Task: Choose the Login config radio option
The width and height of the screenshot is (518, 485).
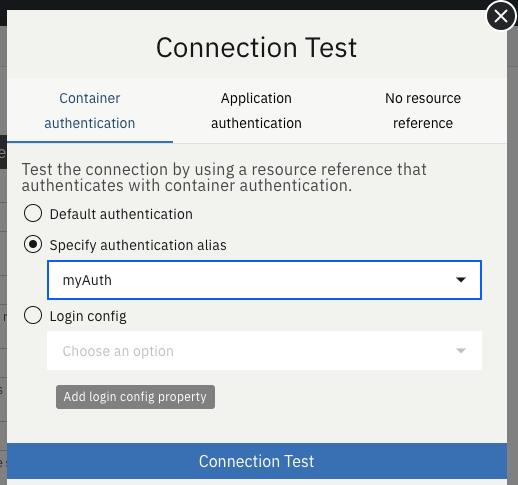Action: [x=33, y=315]
